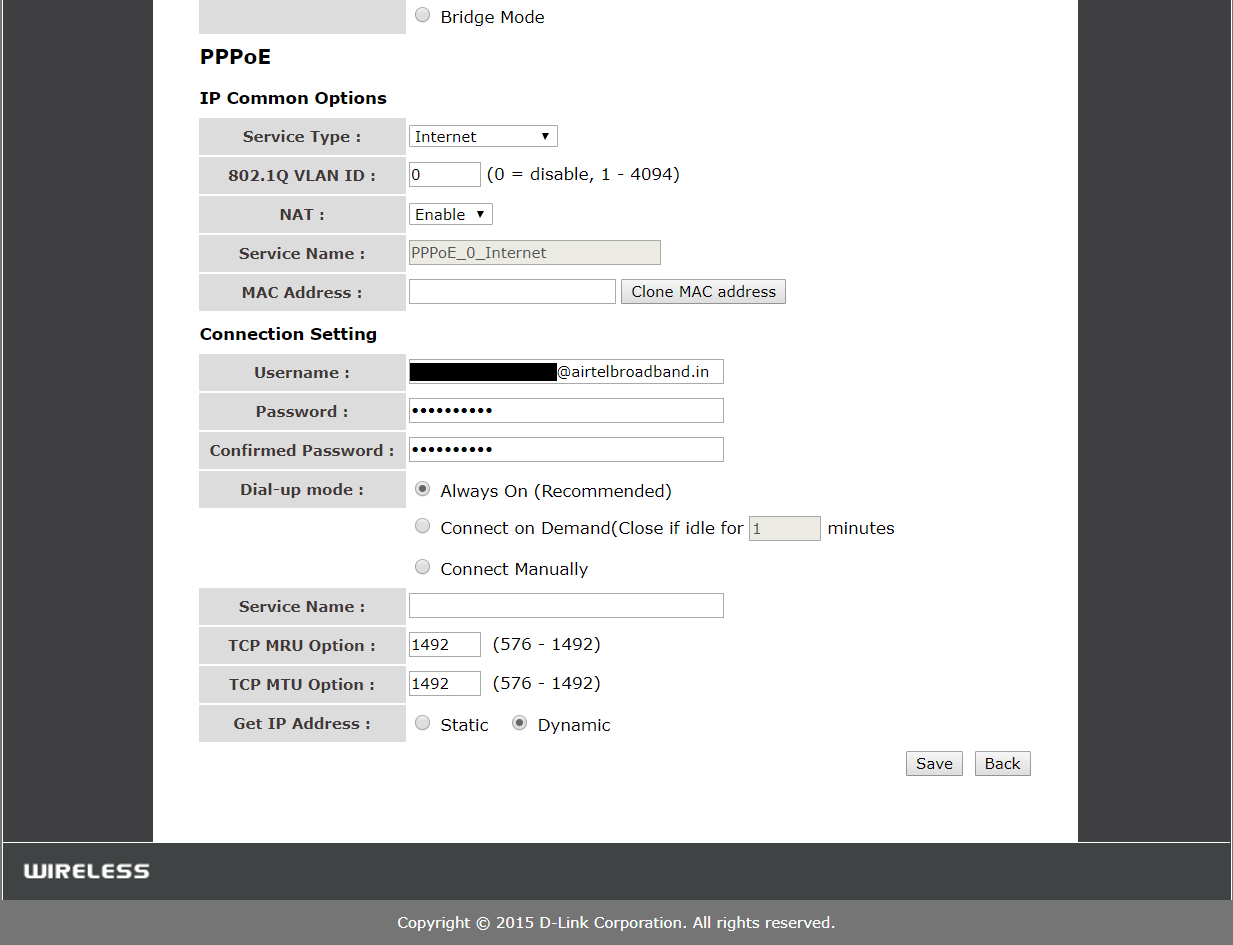Click the TCP MTU Option field
The image size is (1233, 945).
444,684
